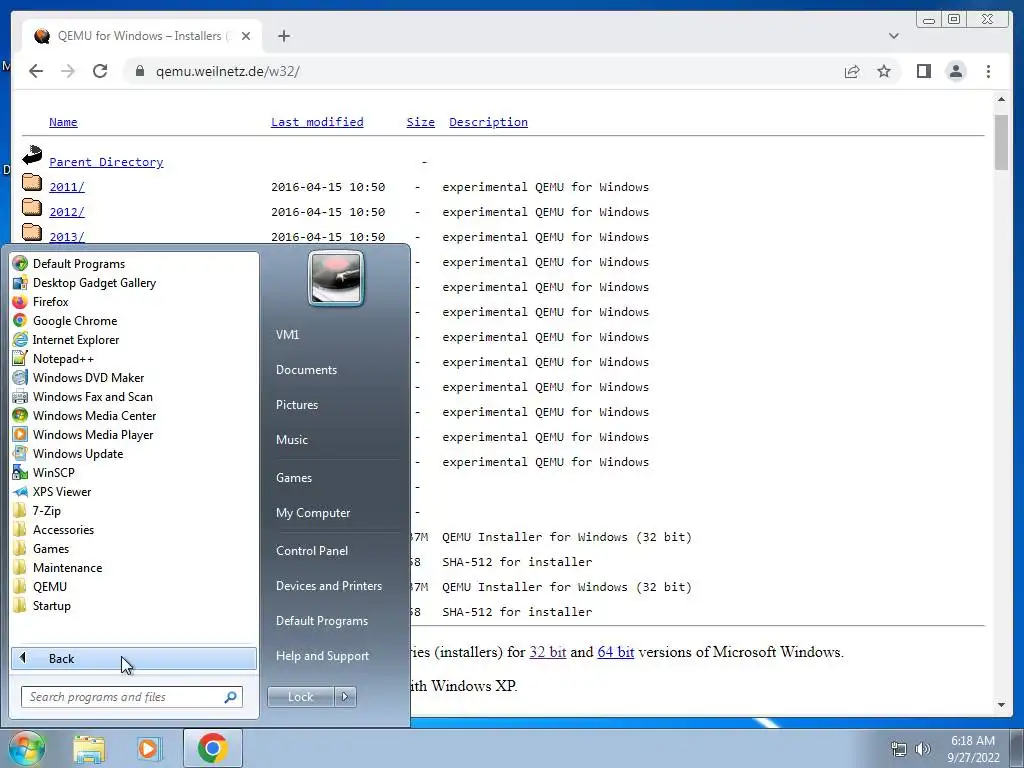Click the Lock button
The width and height of the screenshot is (1024, 768).
(x=300, y=697)
